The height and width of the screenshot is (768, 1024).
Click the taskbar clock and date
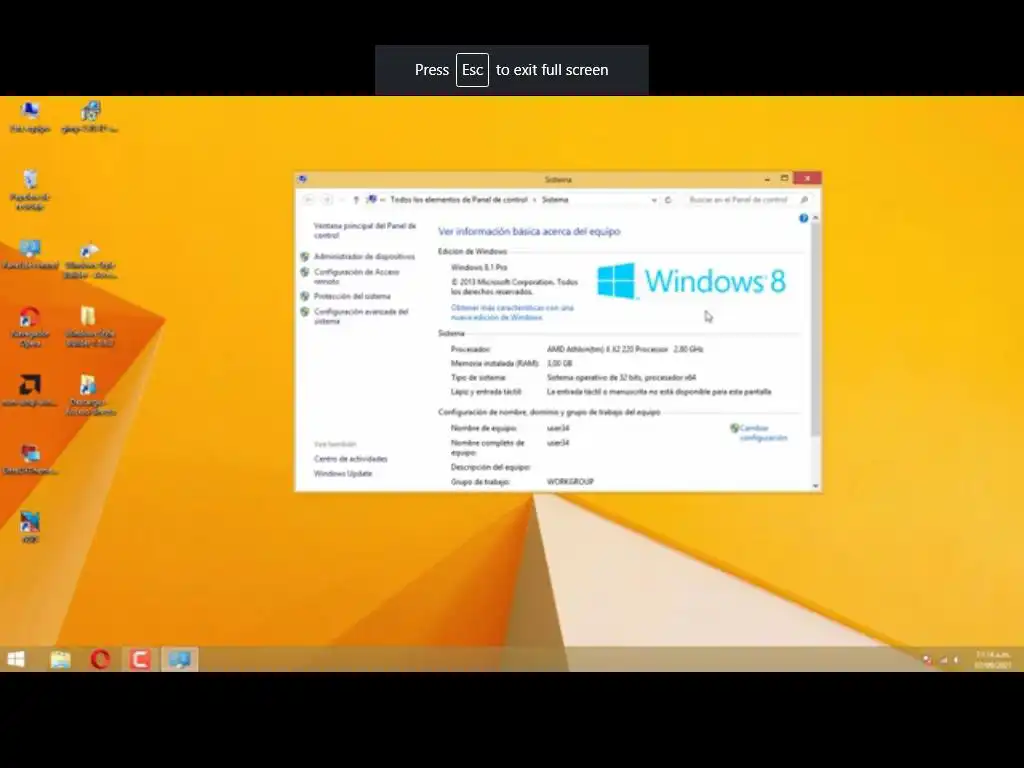coord(993,660)
